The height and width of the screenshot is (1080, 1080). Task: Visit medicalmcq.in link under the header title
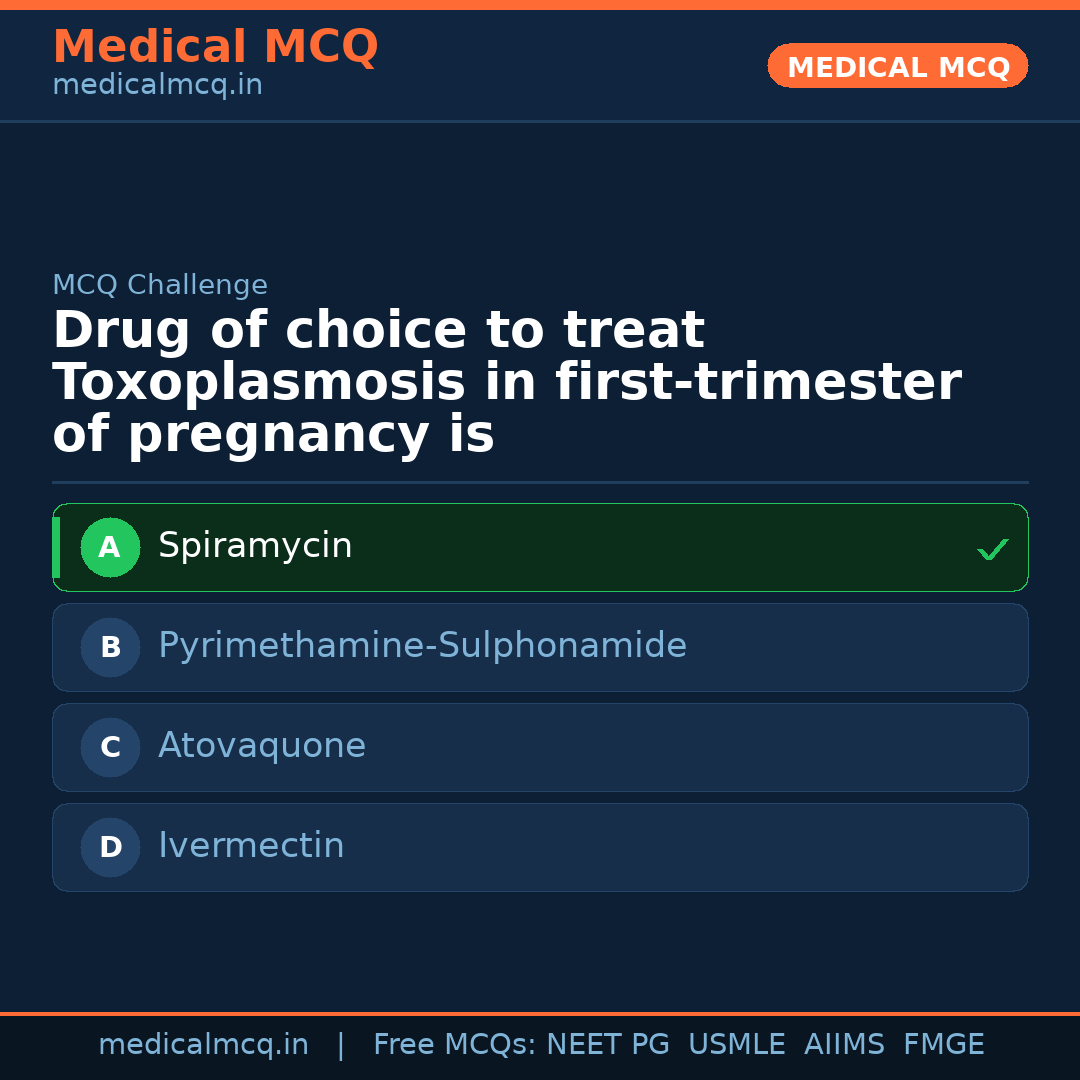coord(157,85)
